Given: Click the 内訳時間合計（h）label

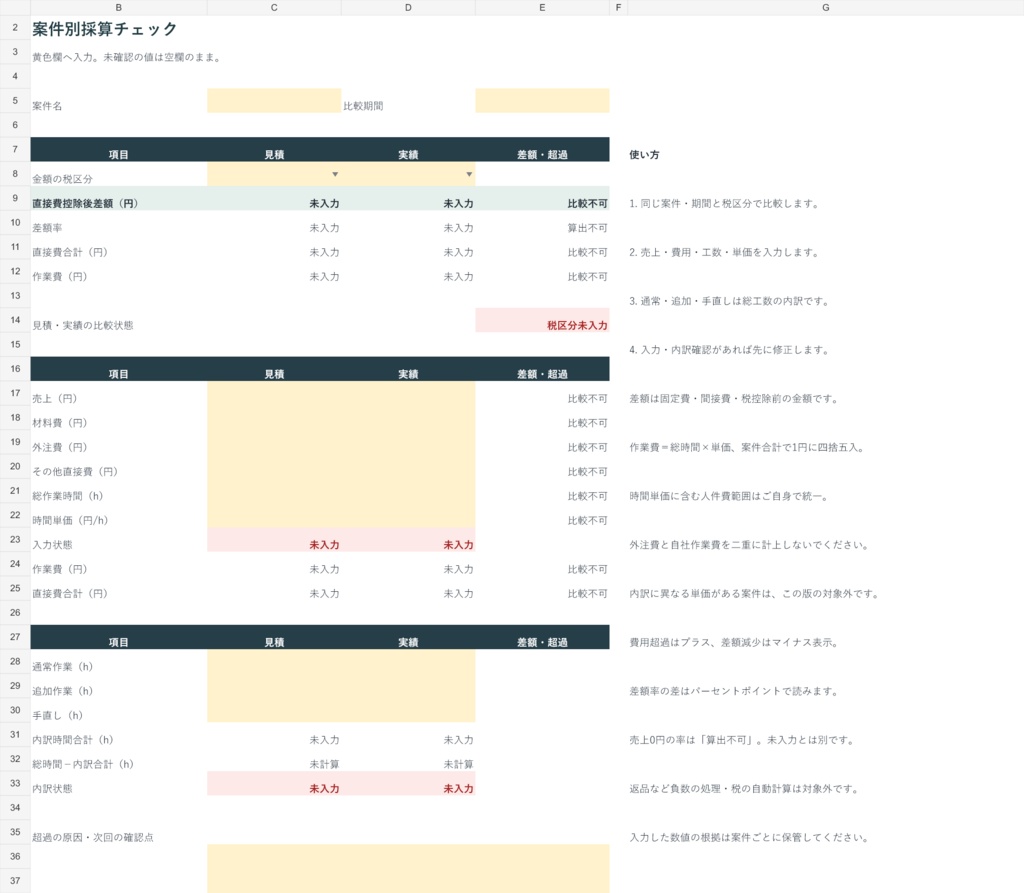Looking at the screenshot, I should [x=72, y=740].
